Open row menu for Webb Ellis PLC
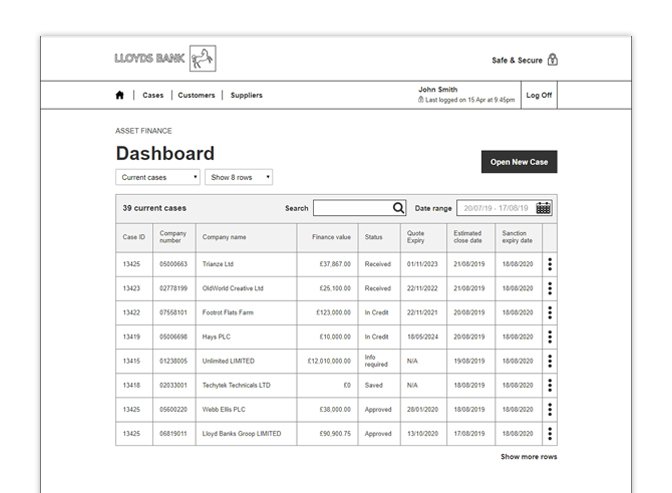The image size is (672, 493). click(x=550, y=409)
